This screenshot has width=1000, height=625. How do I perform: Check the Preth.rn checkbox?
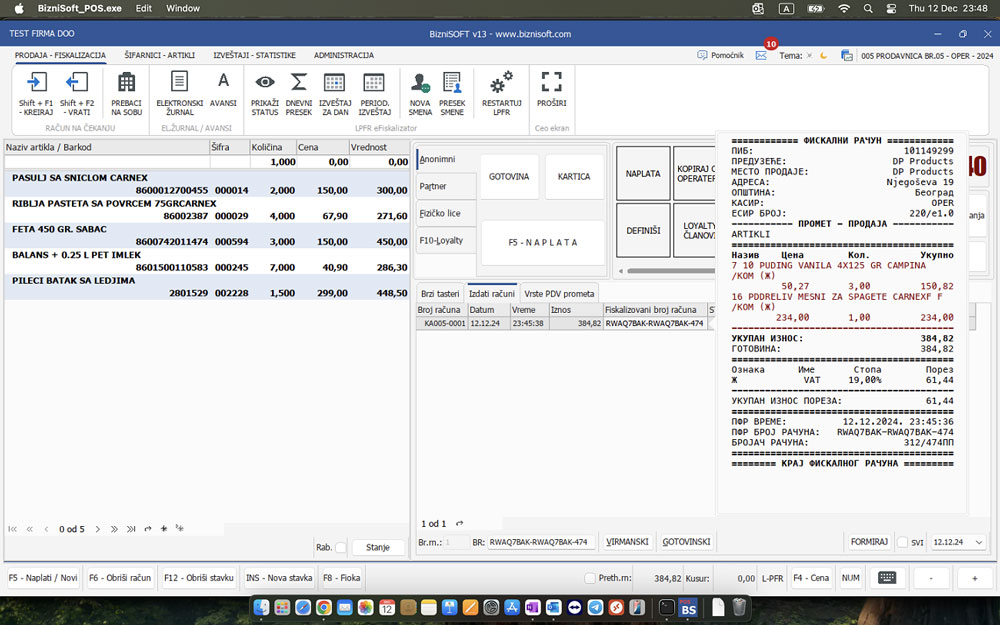(x=590, y=578)
